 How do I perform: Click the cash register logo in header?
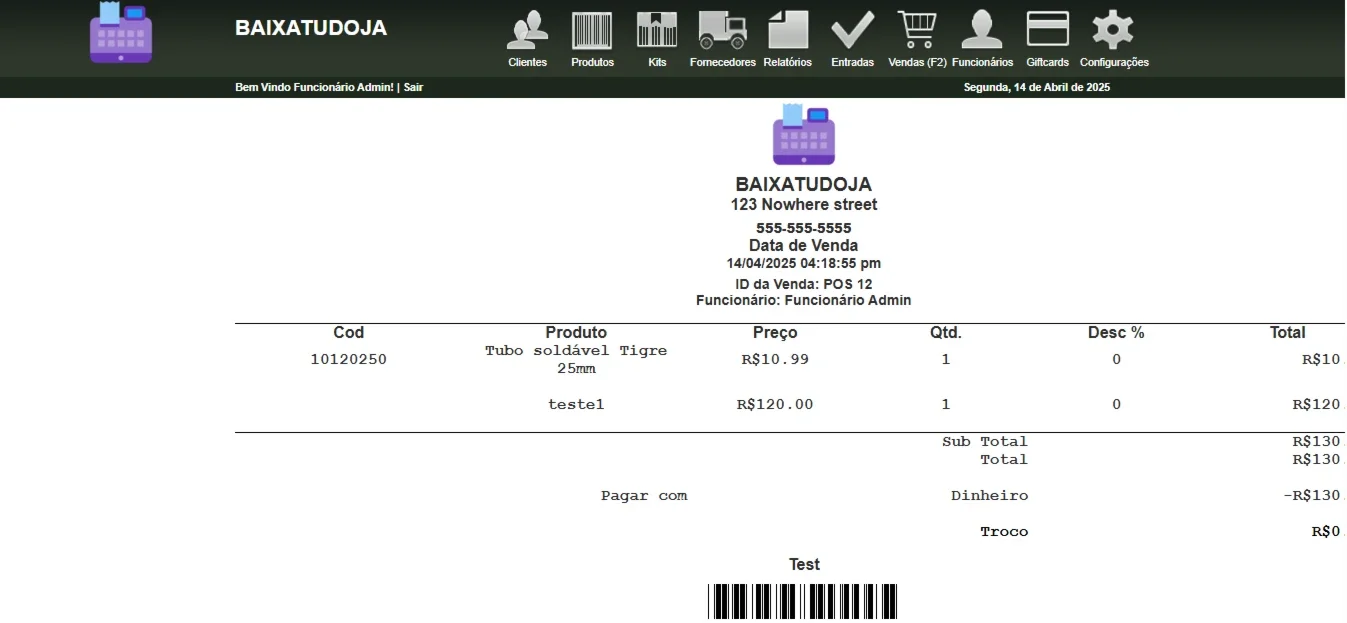121,32
